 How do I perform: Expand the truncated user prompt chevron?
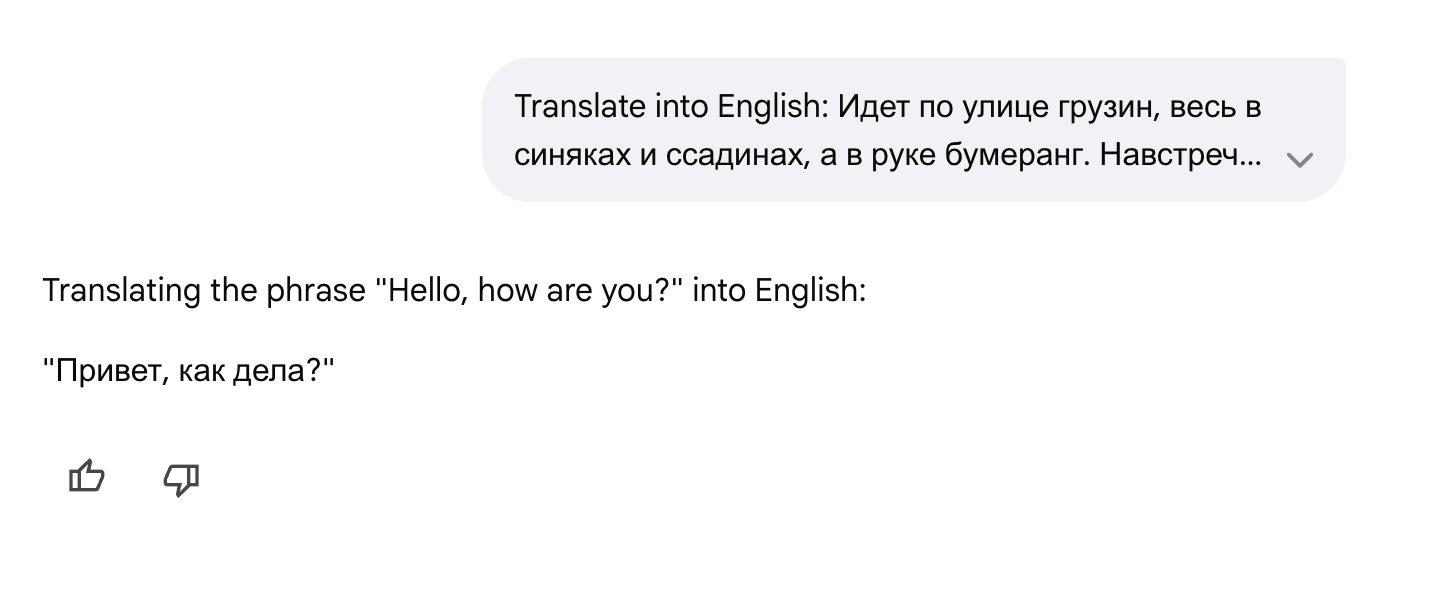tap(1299, 159)
